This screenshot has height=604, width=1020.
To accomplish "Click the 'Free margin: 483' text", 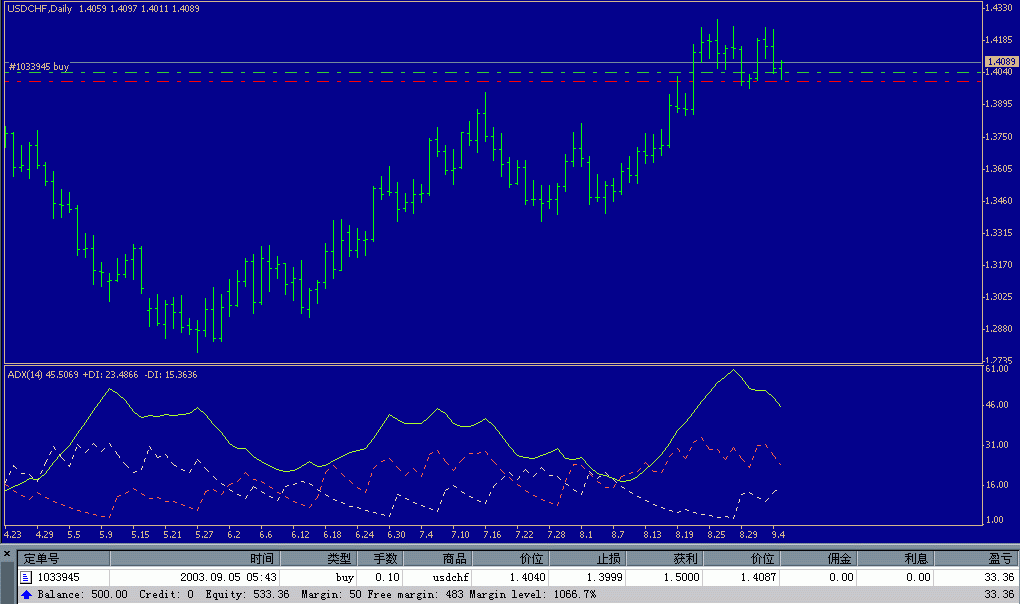I will pos(415,594).
